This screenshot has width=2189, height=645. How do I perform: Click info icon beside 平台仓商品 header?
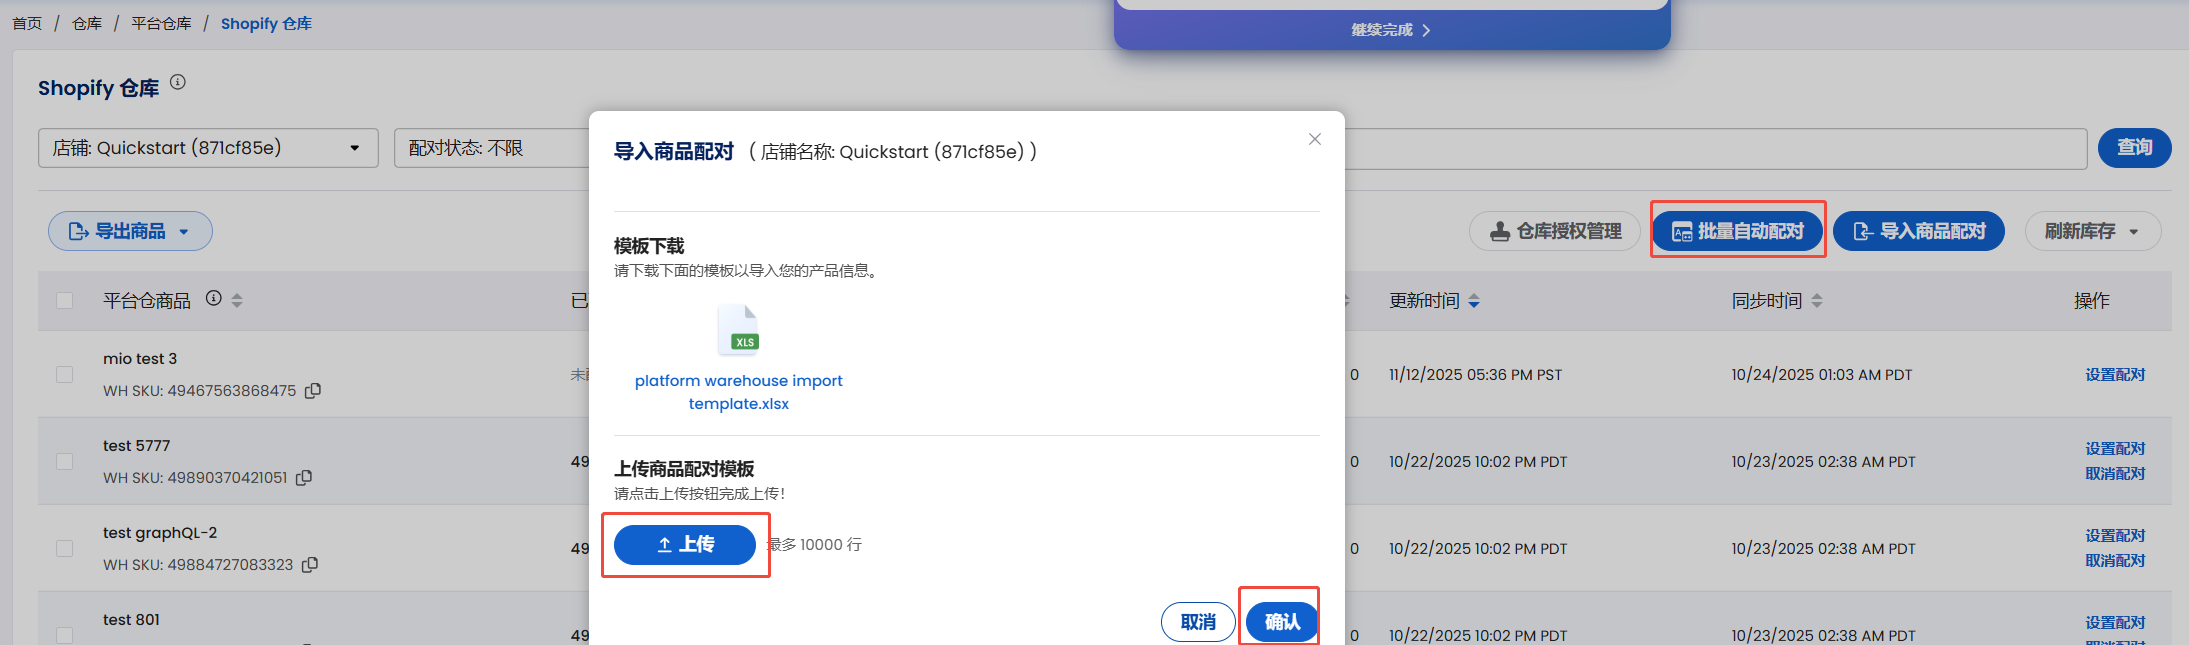[213, 298]
